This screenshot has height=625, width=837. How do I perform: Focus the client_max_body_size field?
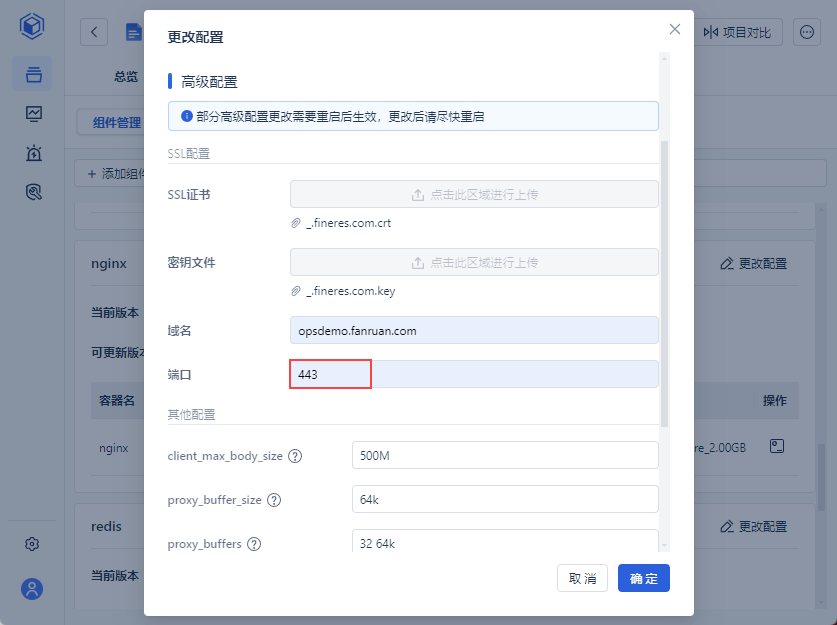tap(505, 455)
